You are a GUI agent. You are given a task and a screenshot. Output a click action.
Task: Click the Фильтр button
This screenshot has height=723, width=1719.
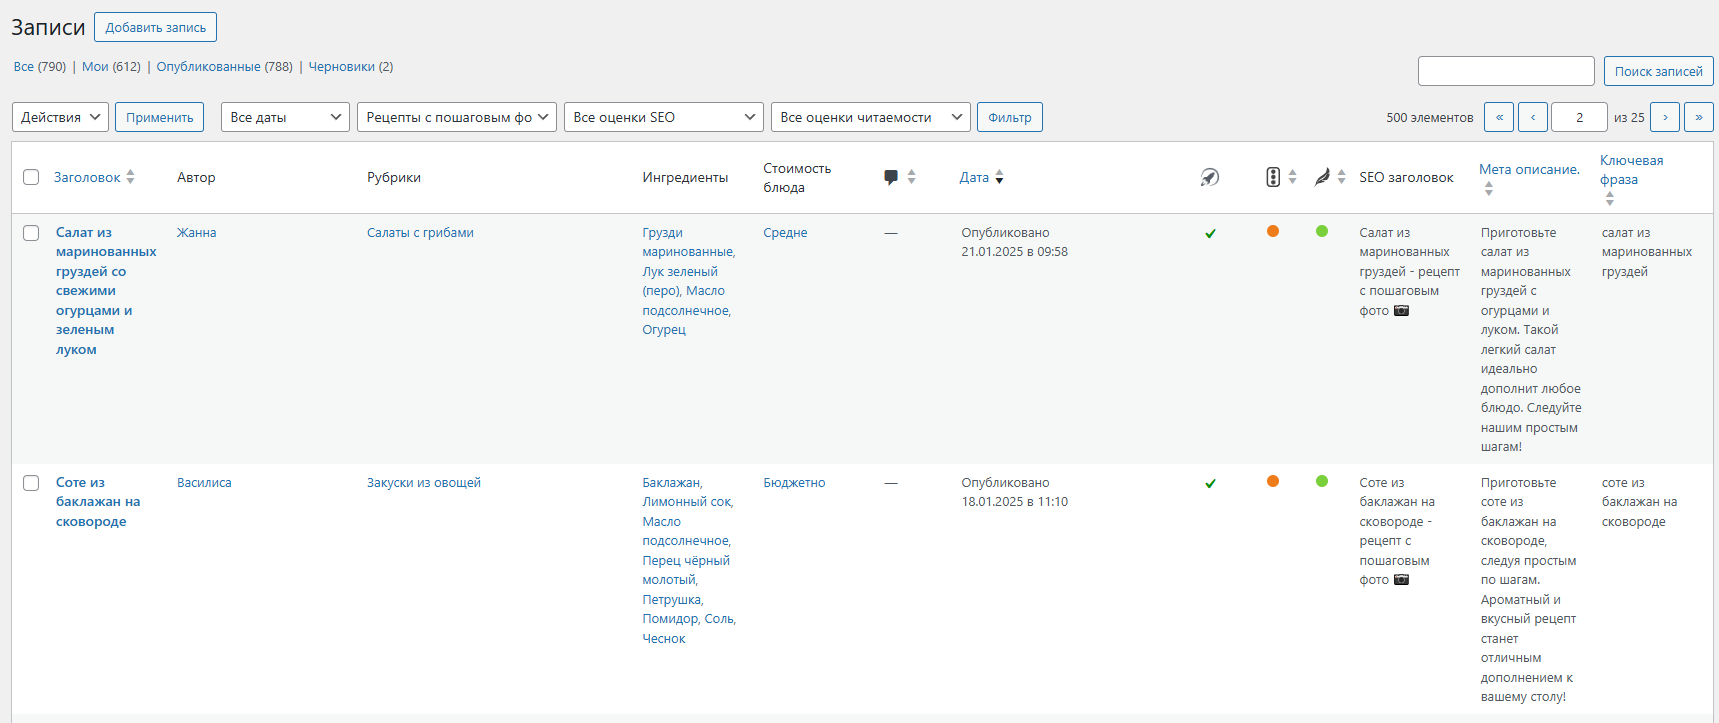pyautogui.click(x=1010, y=117)
